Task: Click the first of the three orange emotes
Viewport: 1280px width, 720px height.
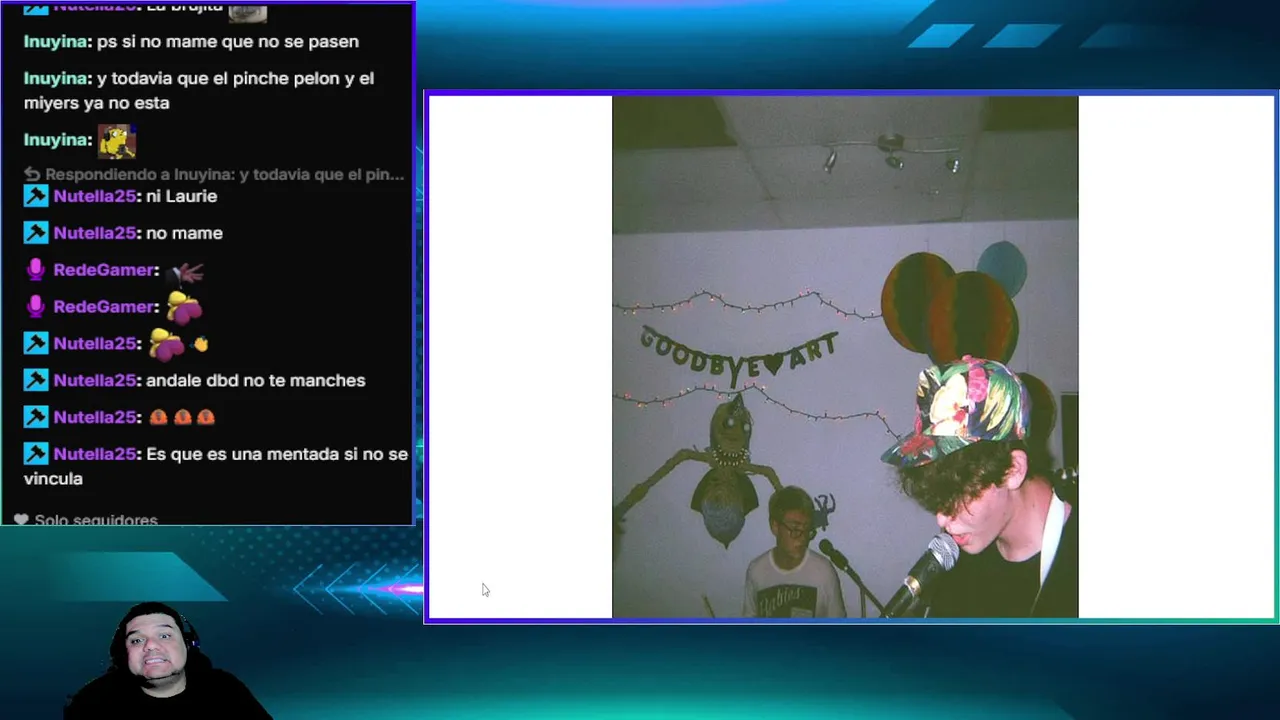Action: tap(158, 417)
